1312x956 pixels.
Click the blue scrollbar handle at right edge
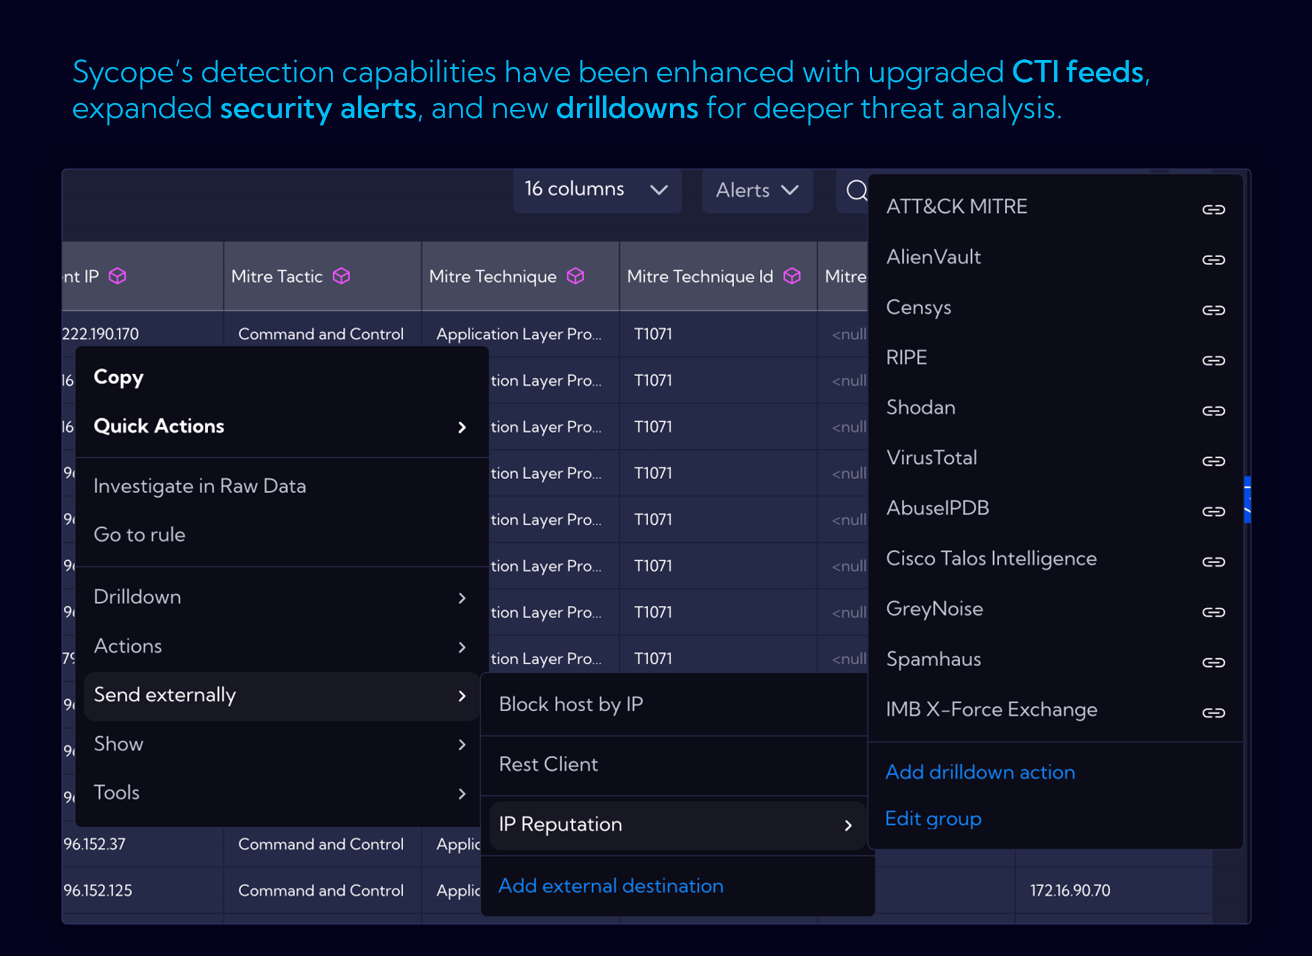1247,500
